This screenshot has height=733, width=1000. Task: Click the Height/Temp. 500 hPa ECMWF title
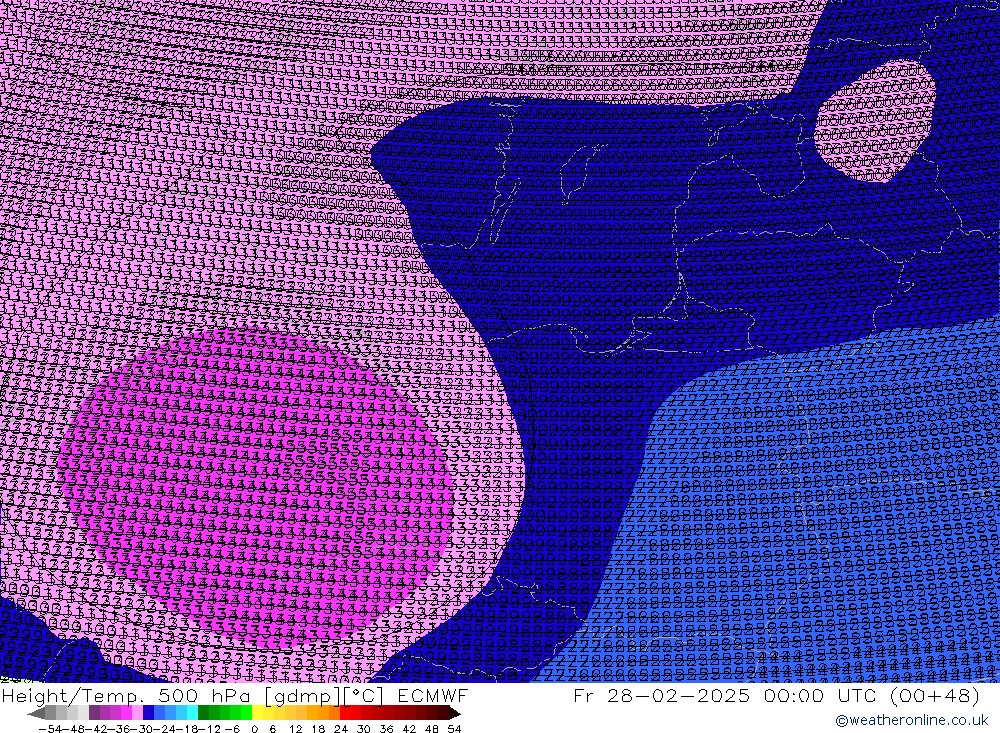235,695
